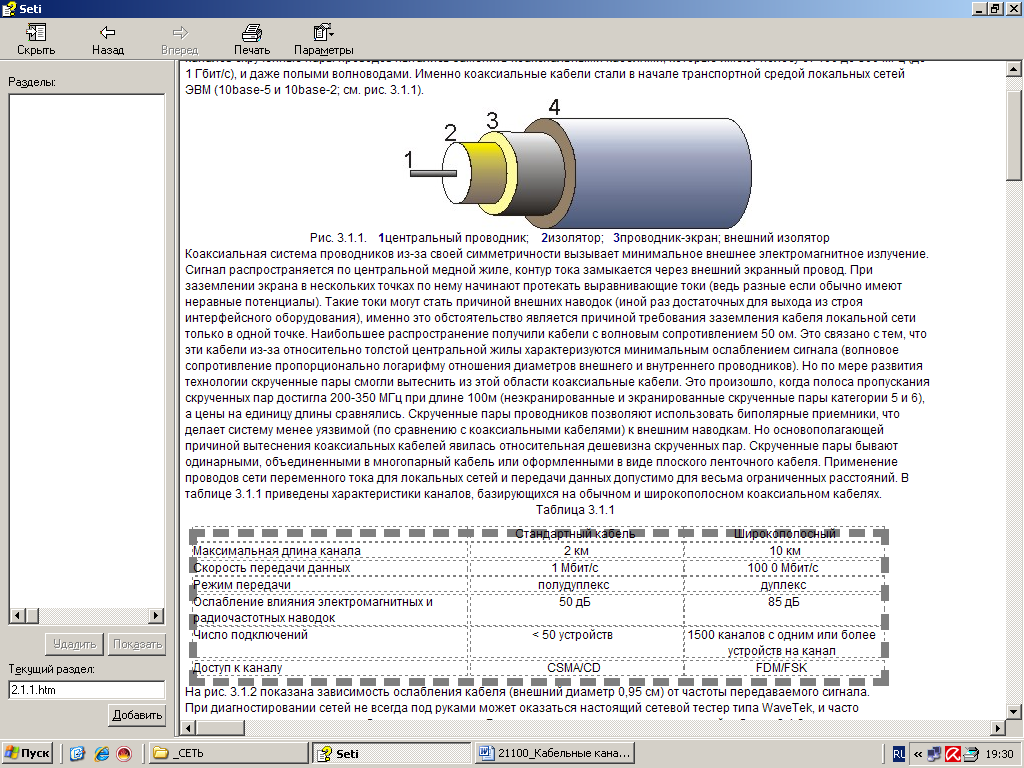Click the Удалить button

click(x=74, y=644)
